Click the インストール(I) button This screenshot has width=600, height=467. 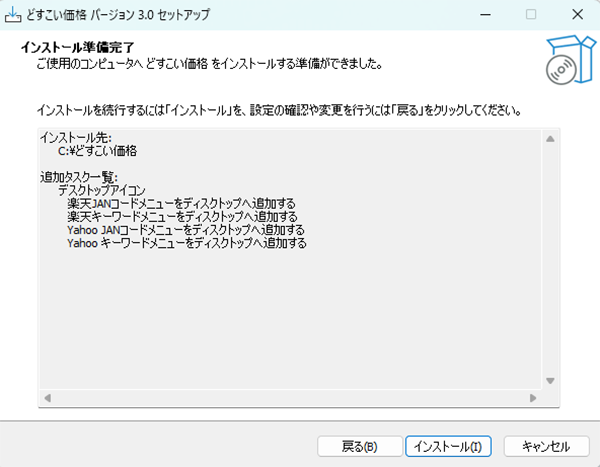click(x=448, y=446)
